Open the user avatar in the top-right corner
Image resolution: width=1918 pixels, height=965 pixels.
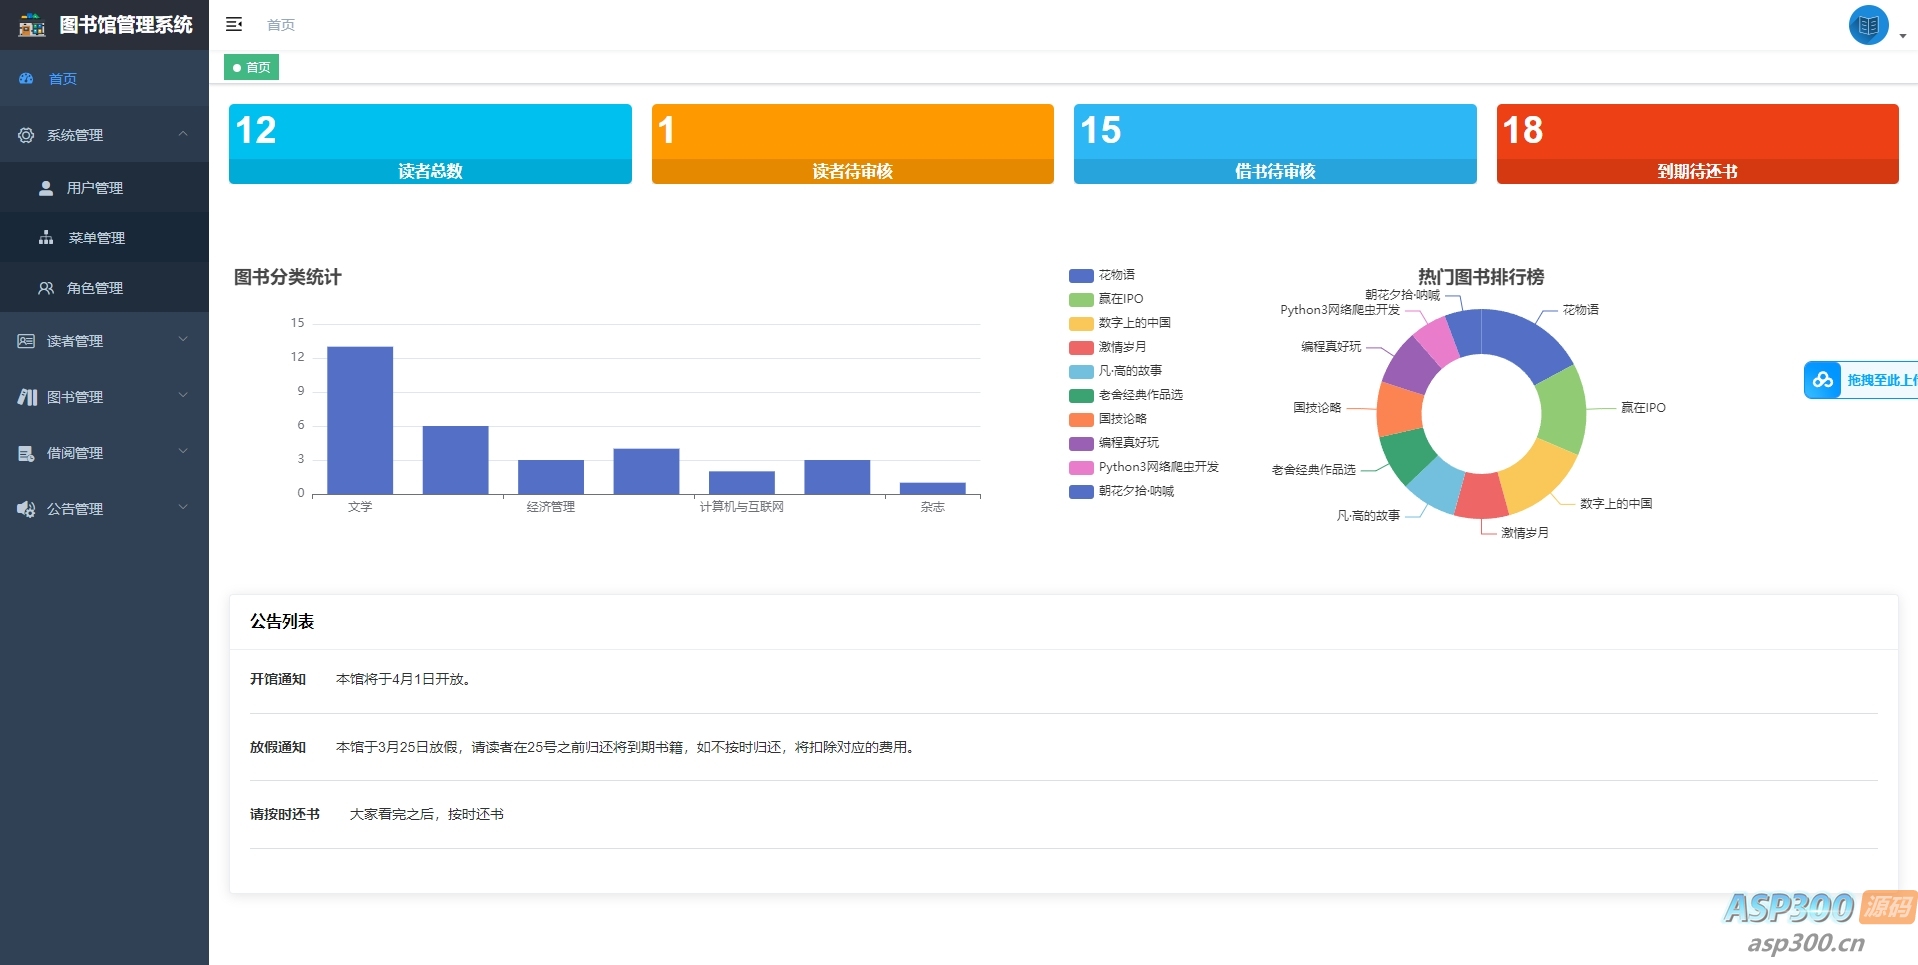(1868, 25)
